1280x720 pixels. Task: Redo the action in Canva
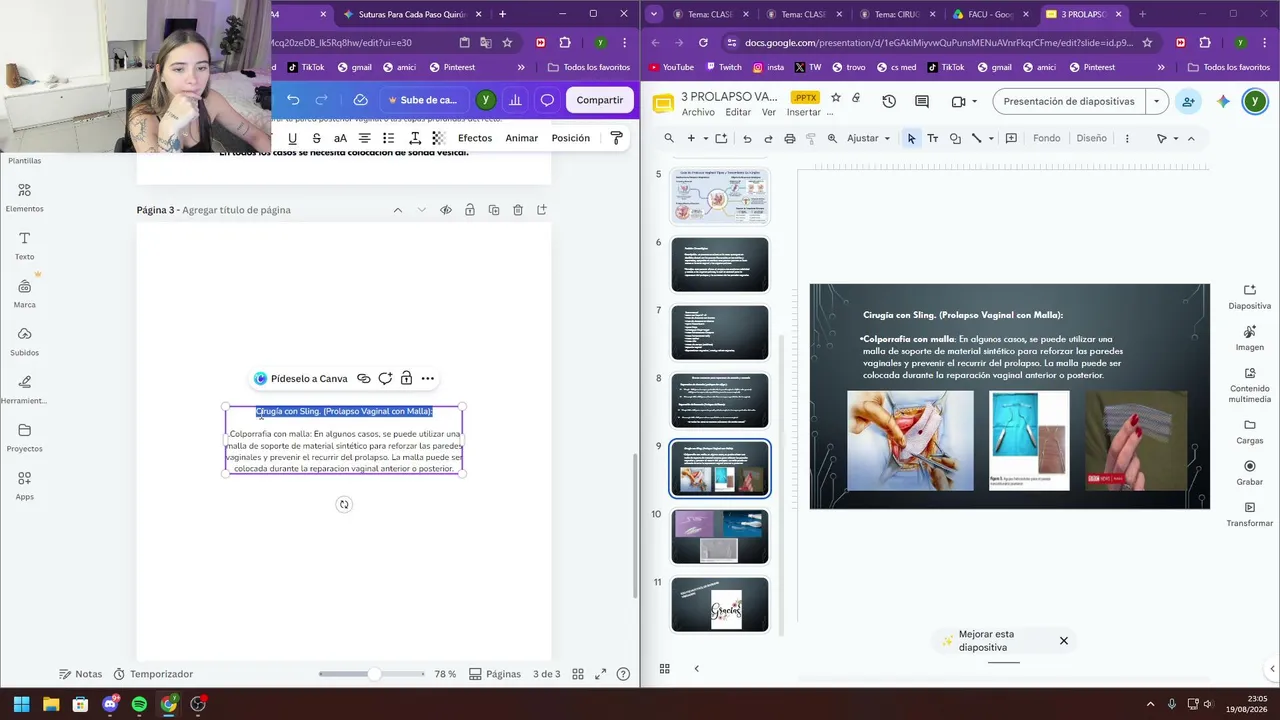[321, 100]
